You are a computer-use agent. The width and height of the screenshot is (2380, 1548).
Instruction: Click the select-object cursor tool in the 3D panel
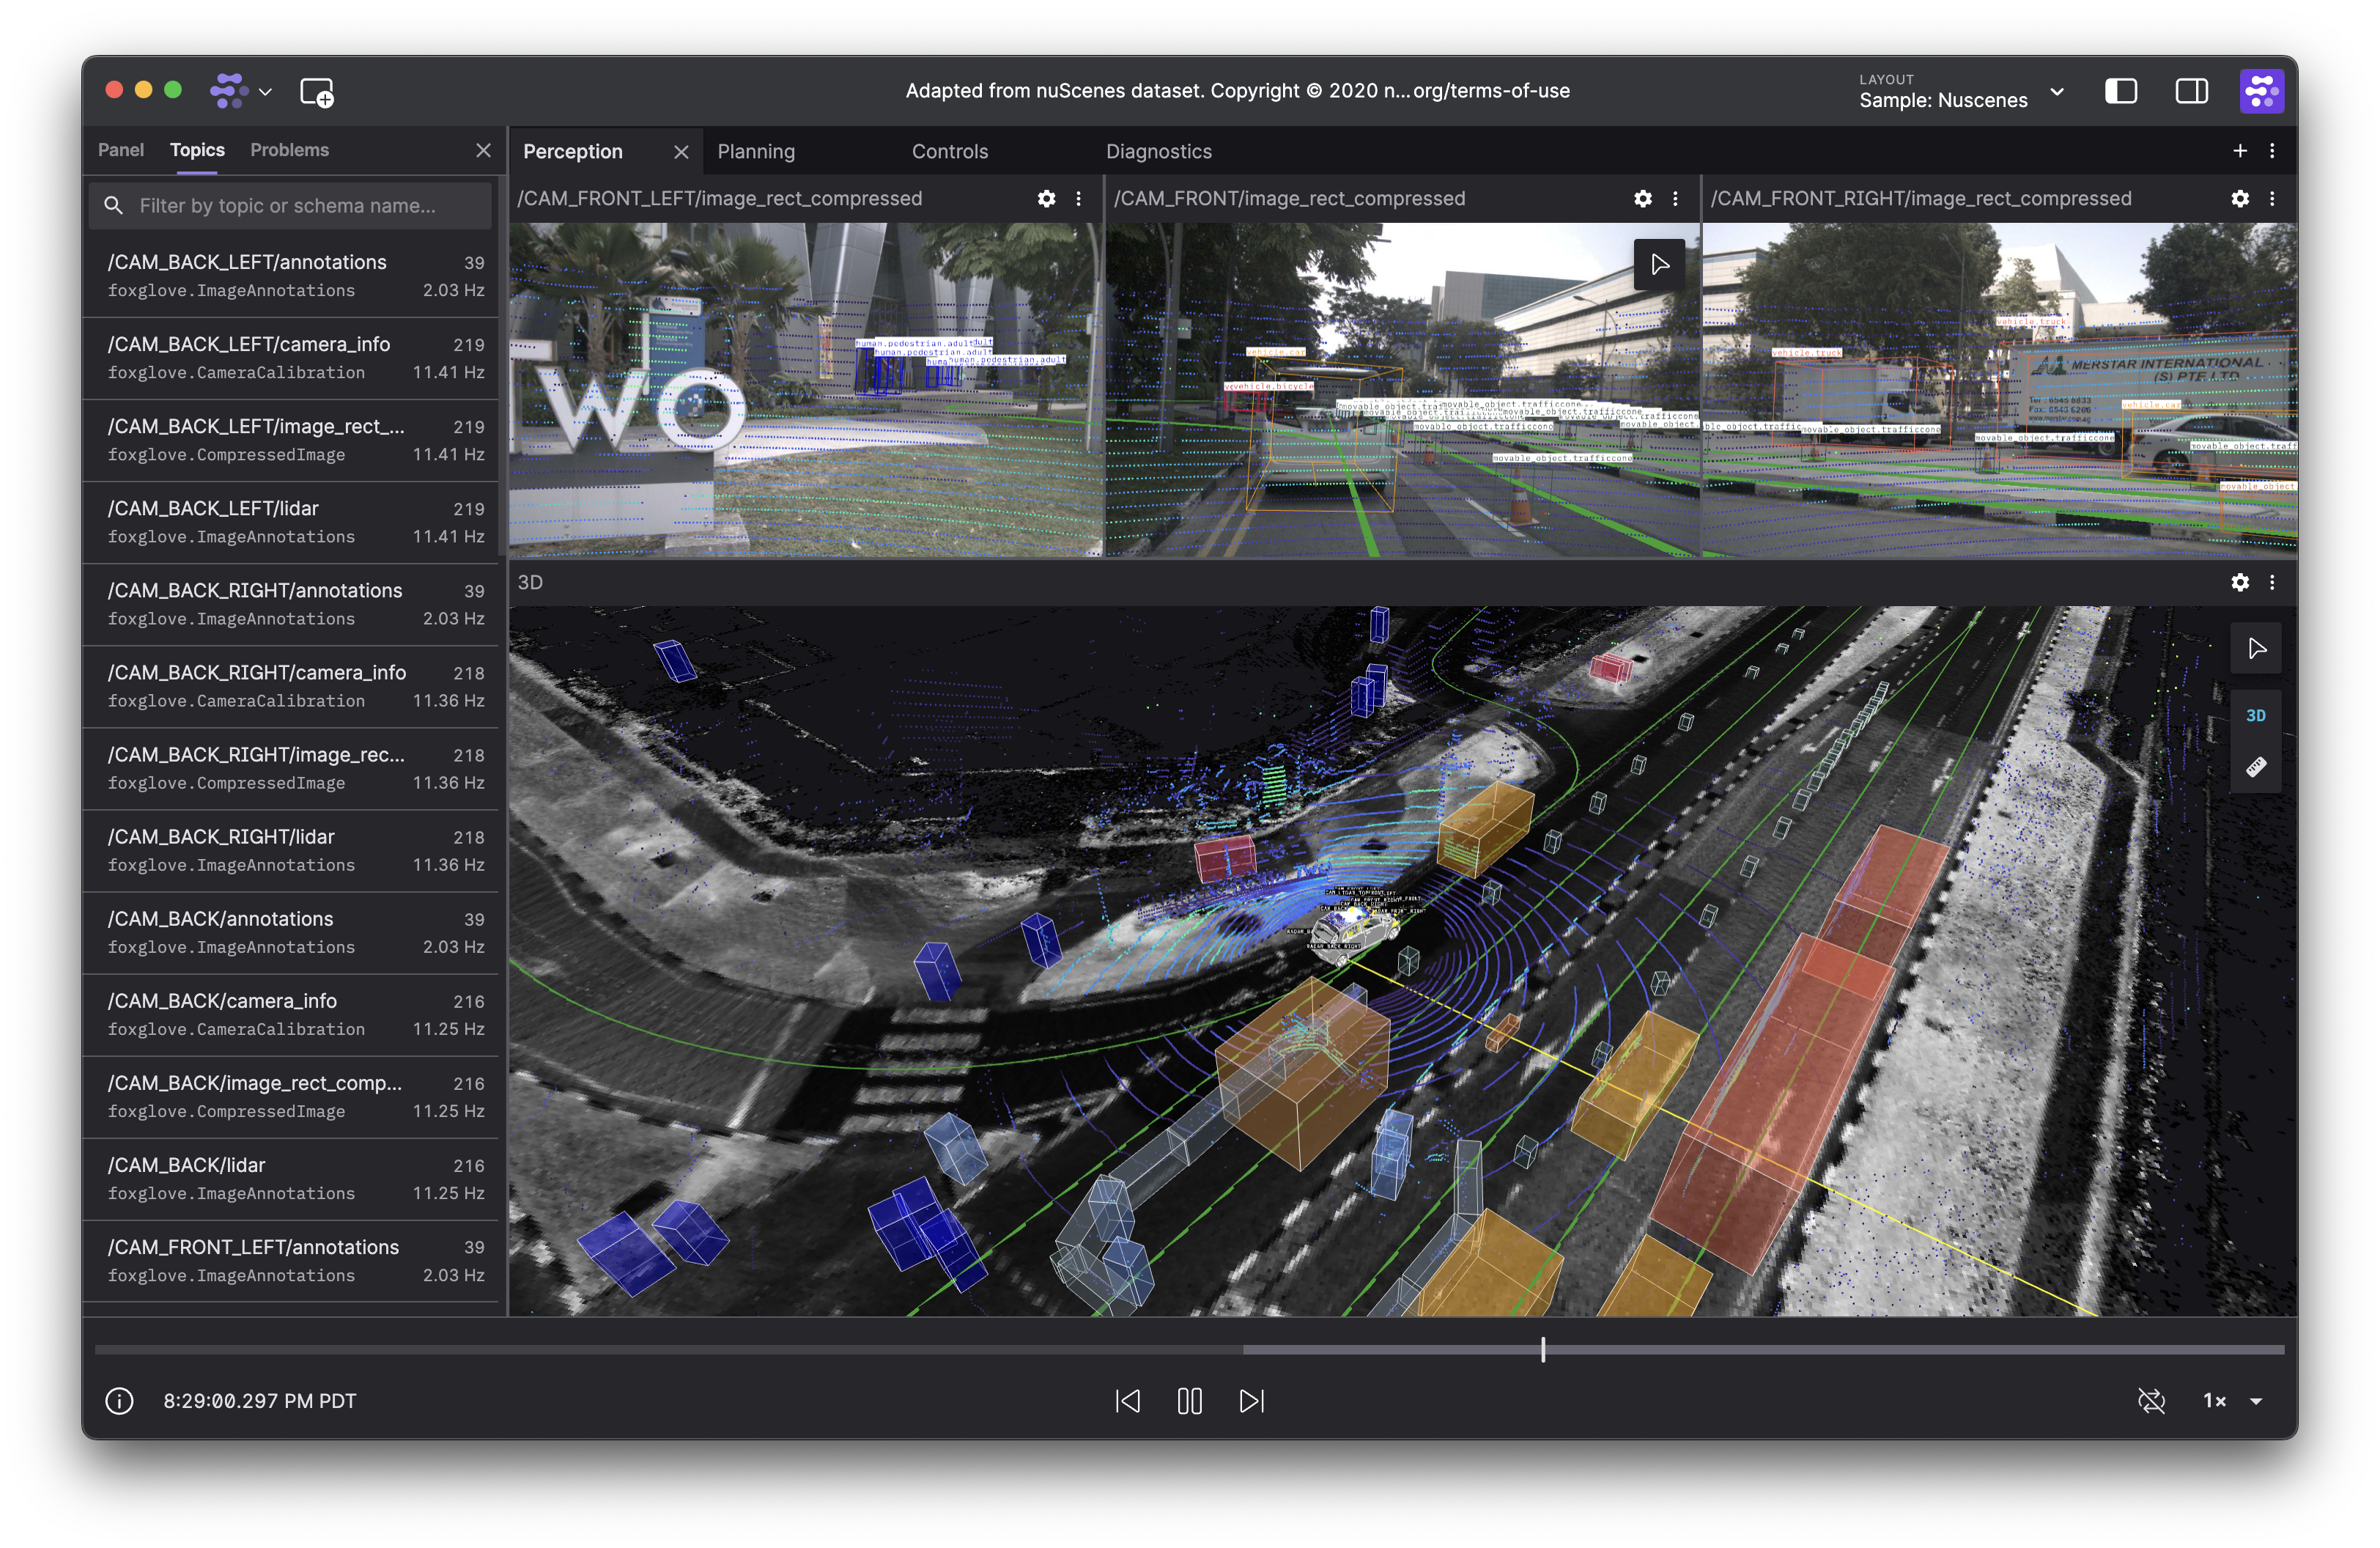(2256, 649)
